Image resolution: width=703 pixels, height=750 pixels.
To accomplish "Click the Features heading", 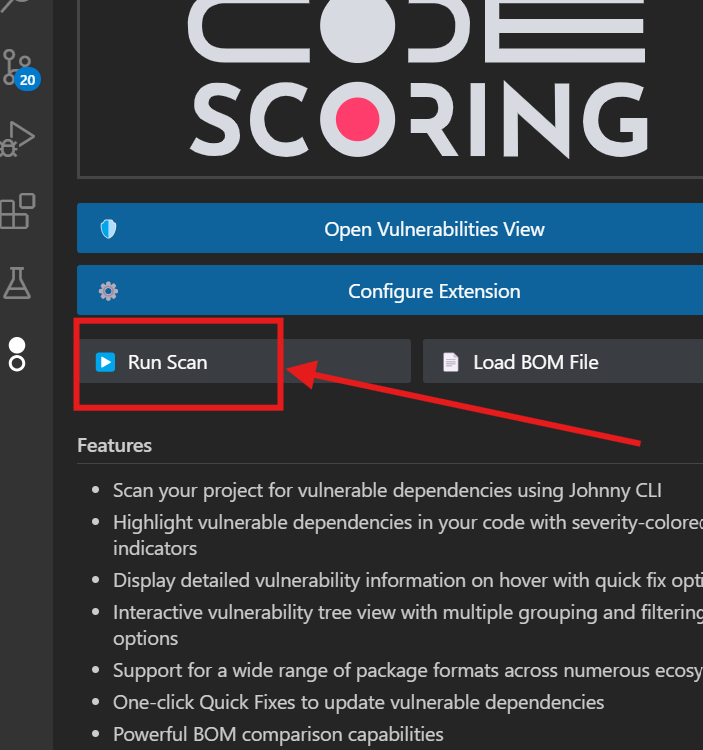I will (x=114, y=445).
